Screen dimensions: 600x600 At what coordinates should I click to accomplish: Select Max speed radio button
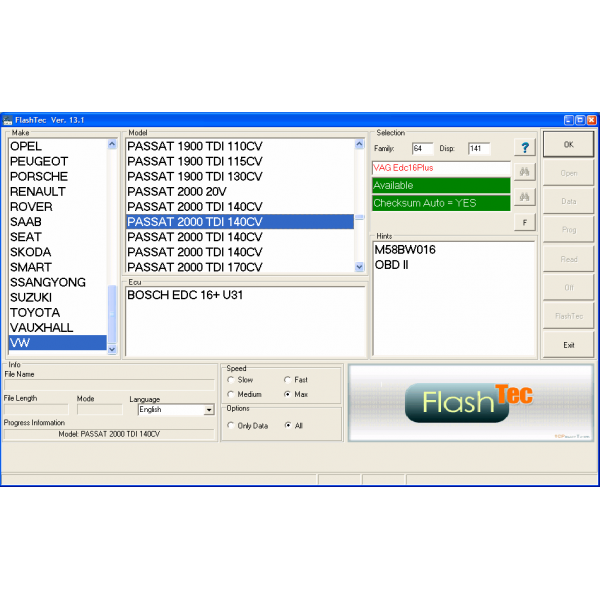pyautogui.click(x=287, y=394)
